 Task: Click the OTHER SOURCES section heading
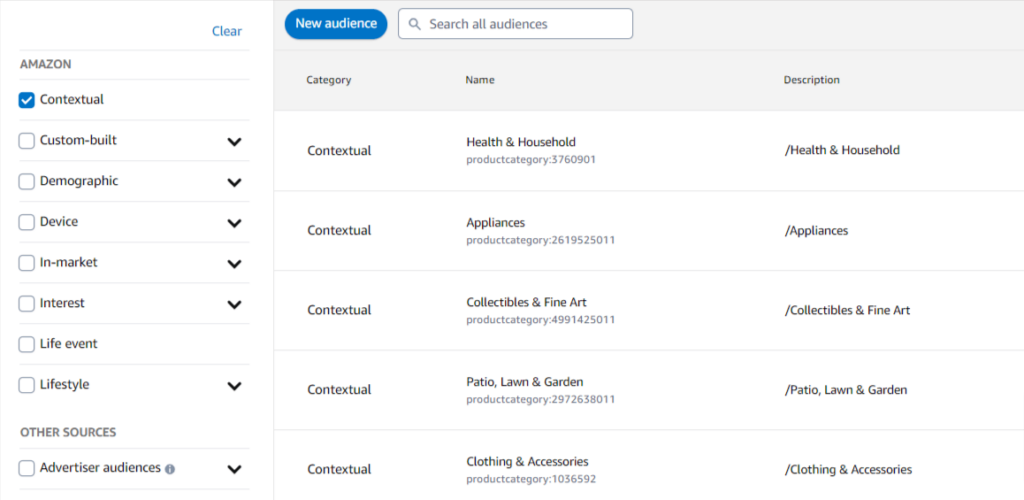(68, 432)
